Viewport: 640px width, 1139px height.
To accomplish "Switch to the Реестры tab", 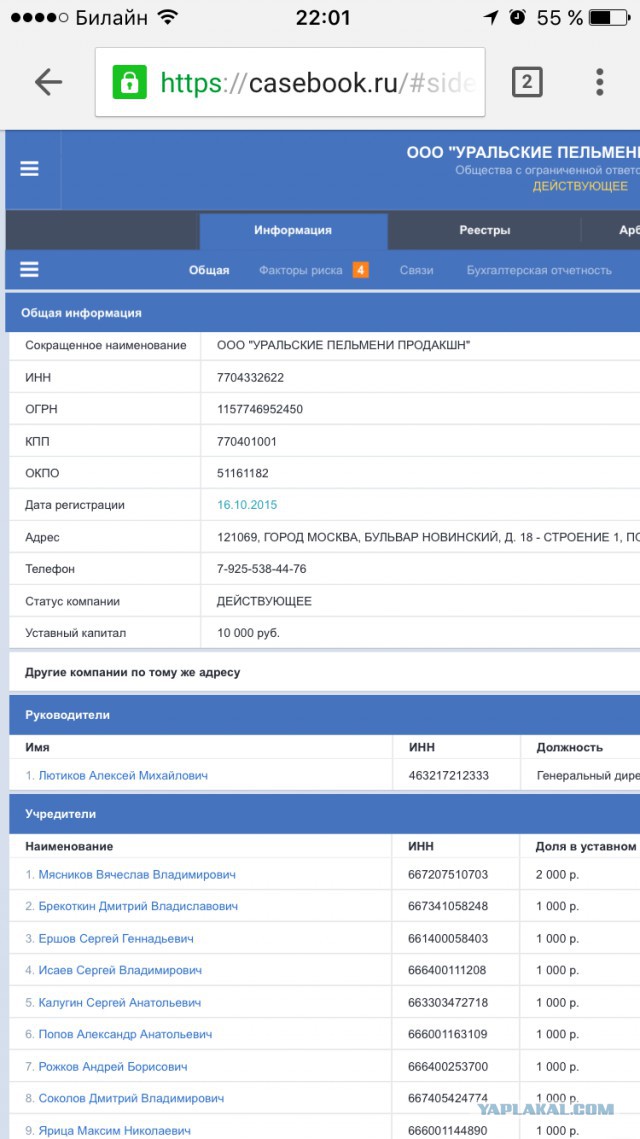I will point(485,230).
